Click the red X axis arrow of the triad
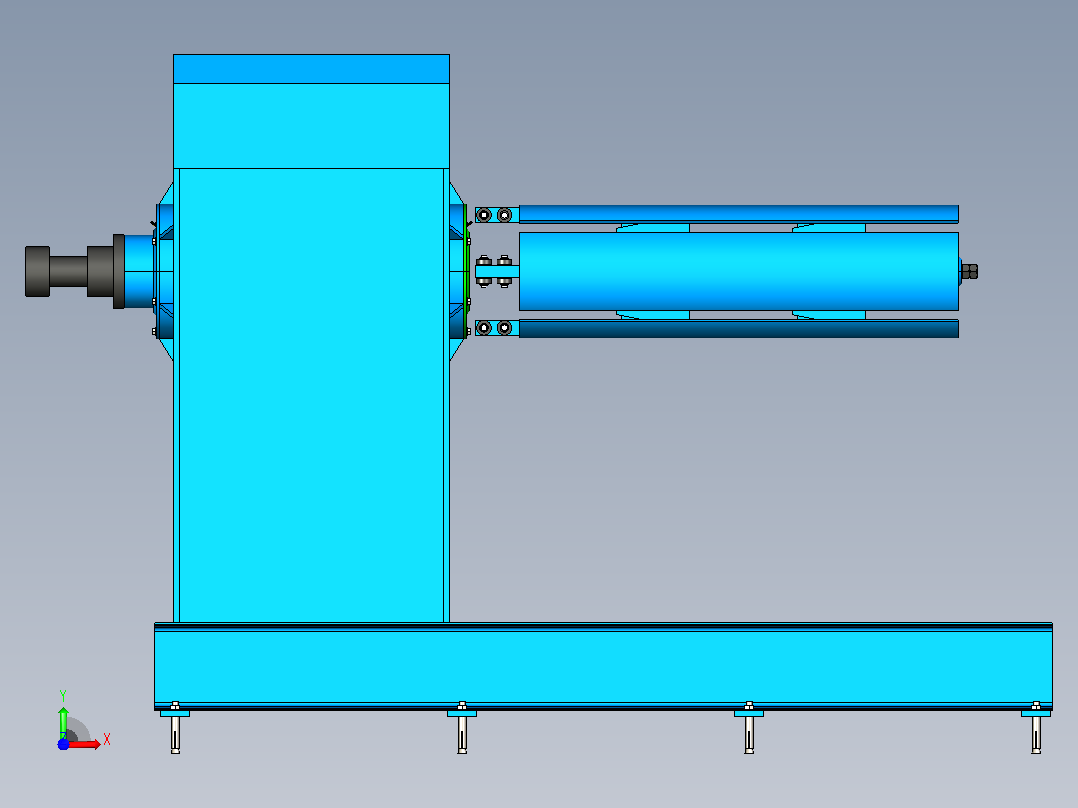The height and width of the screenshot is (808, 1078). tap(85, 744)
